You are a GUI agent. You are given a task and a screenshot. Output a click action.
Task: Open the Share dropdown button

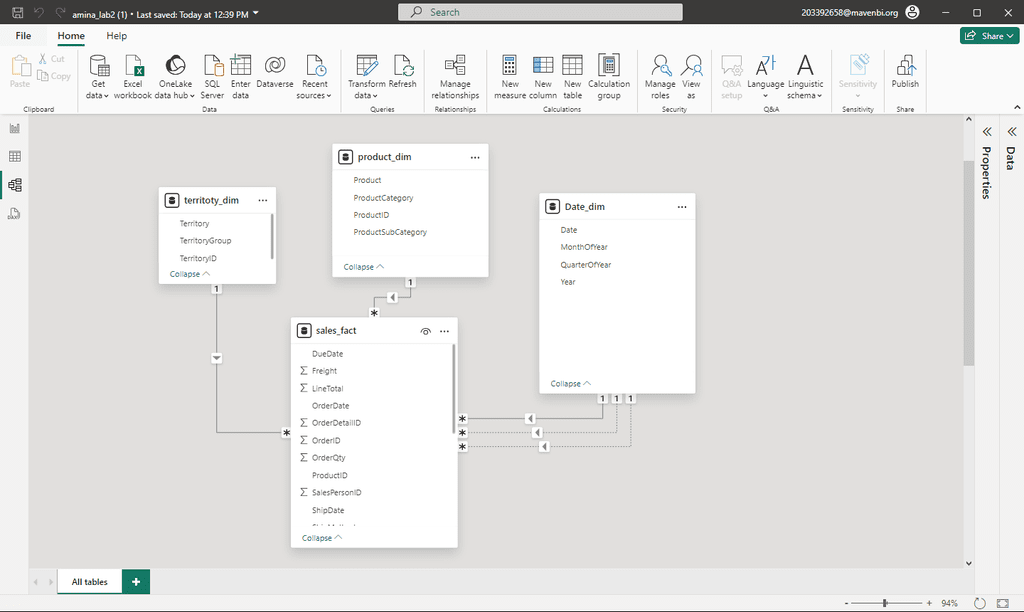pos(989,36)
